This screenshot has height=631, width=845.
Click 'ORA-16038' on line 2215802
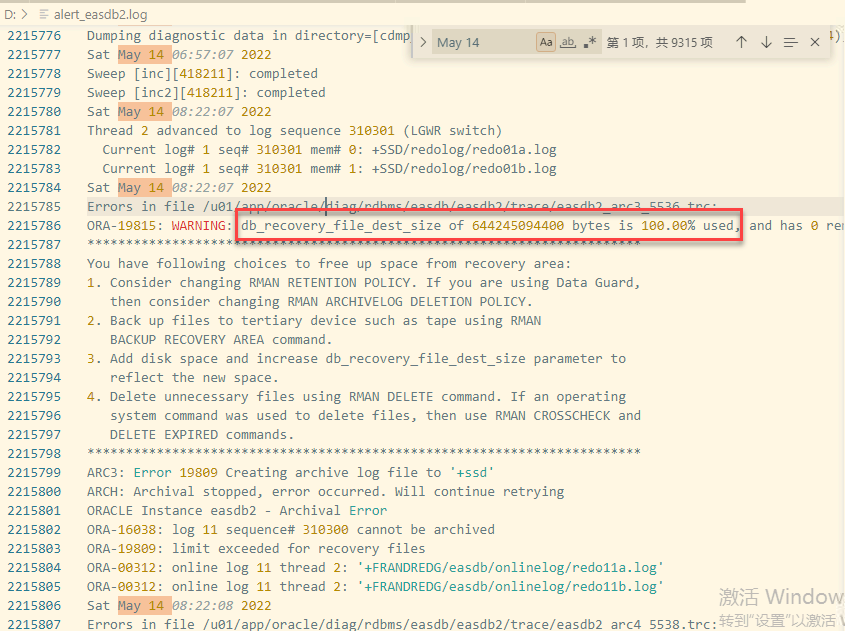click(x=122, y=530)
